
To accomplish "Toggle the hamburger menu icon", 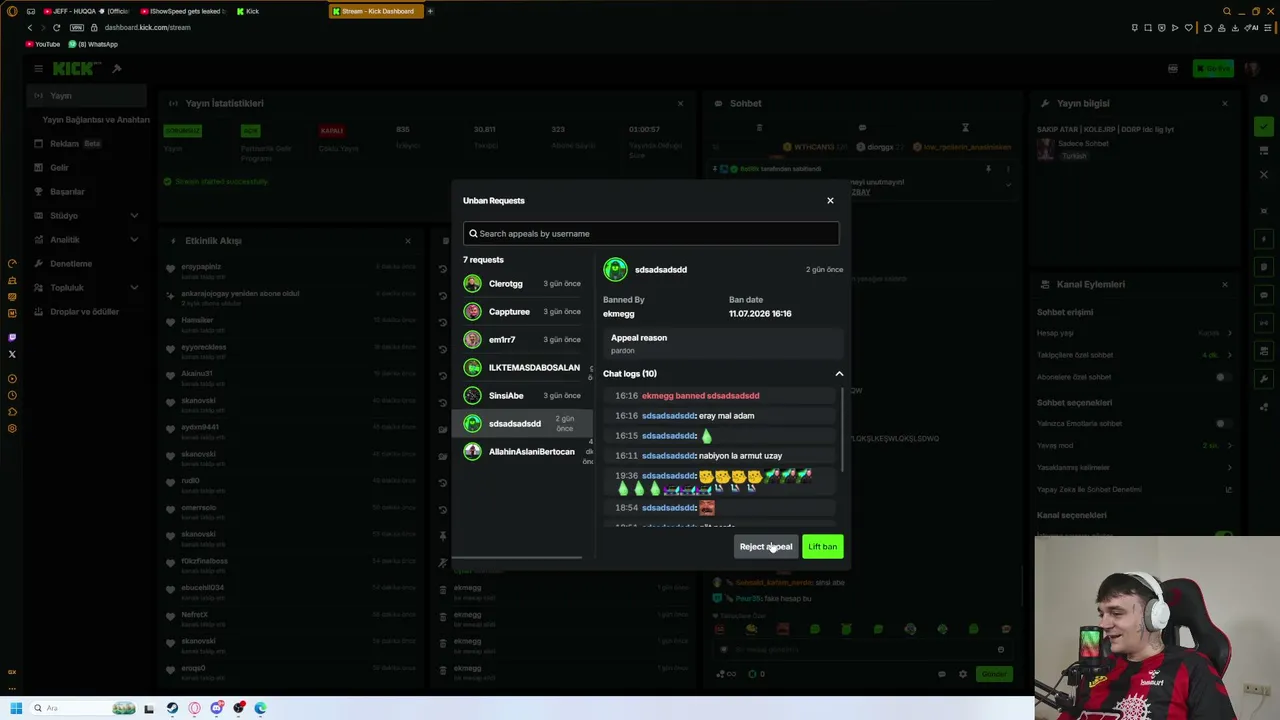I will click(38, 69).
